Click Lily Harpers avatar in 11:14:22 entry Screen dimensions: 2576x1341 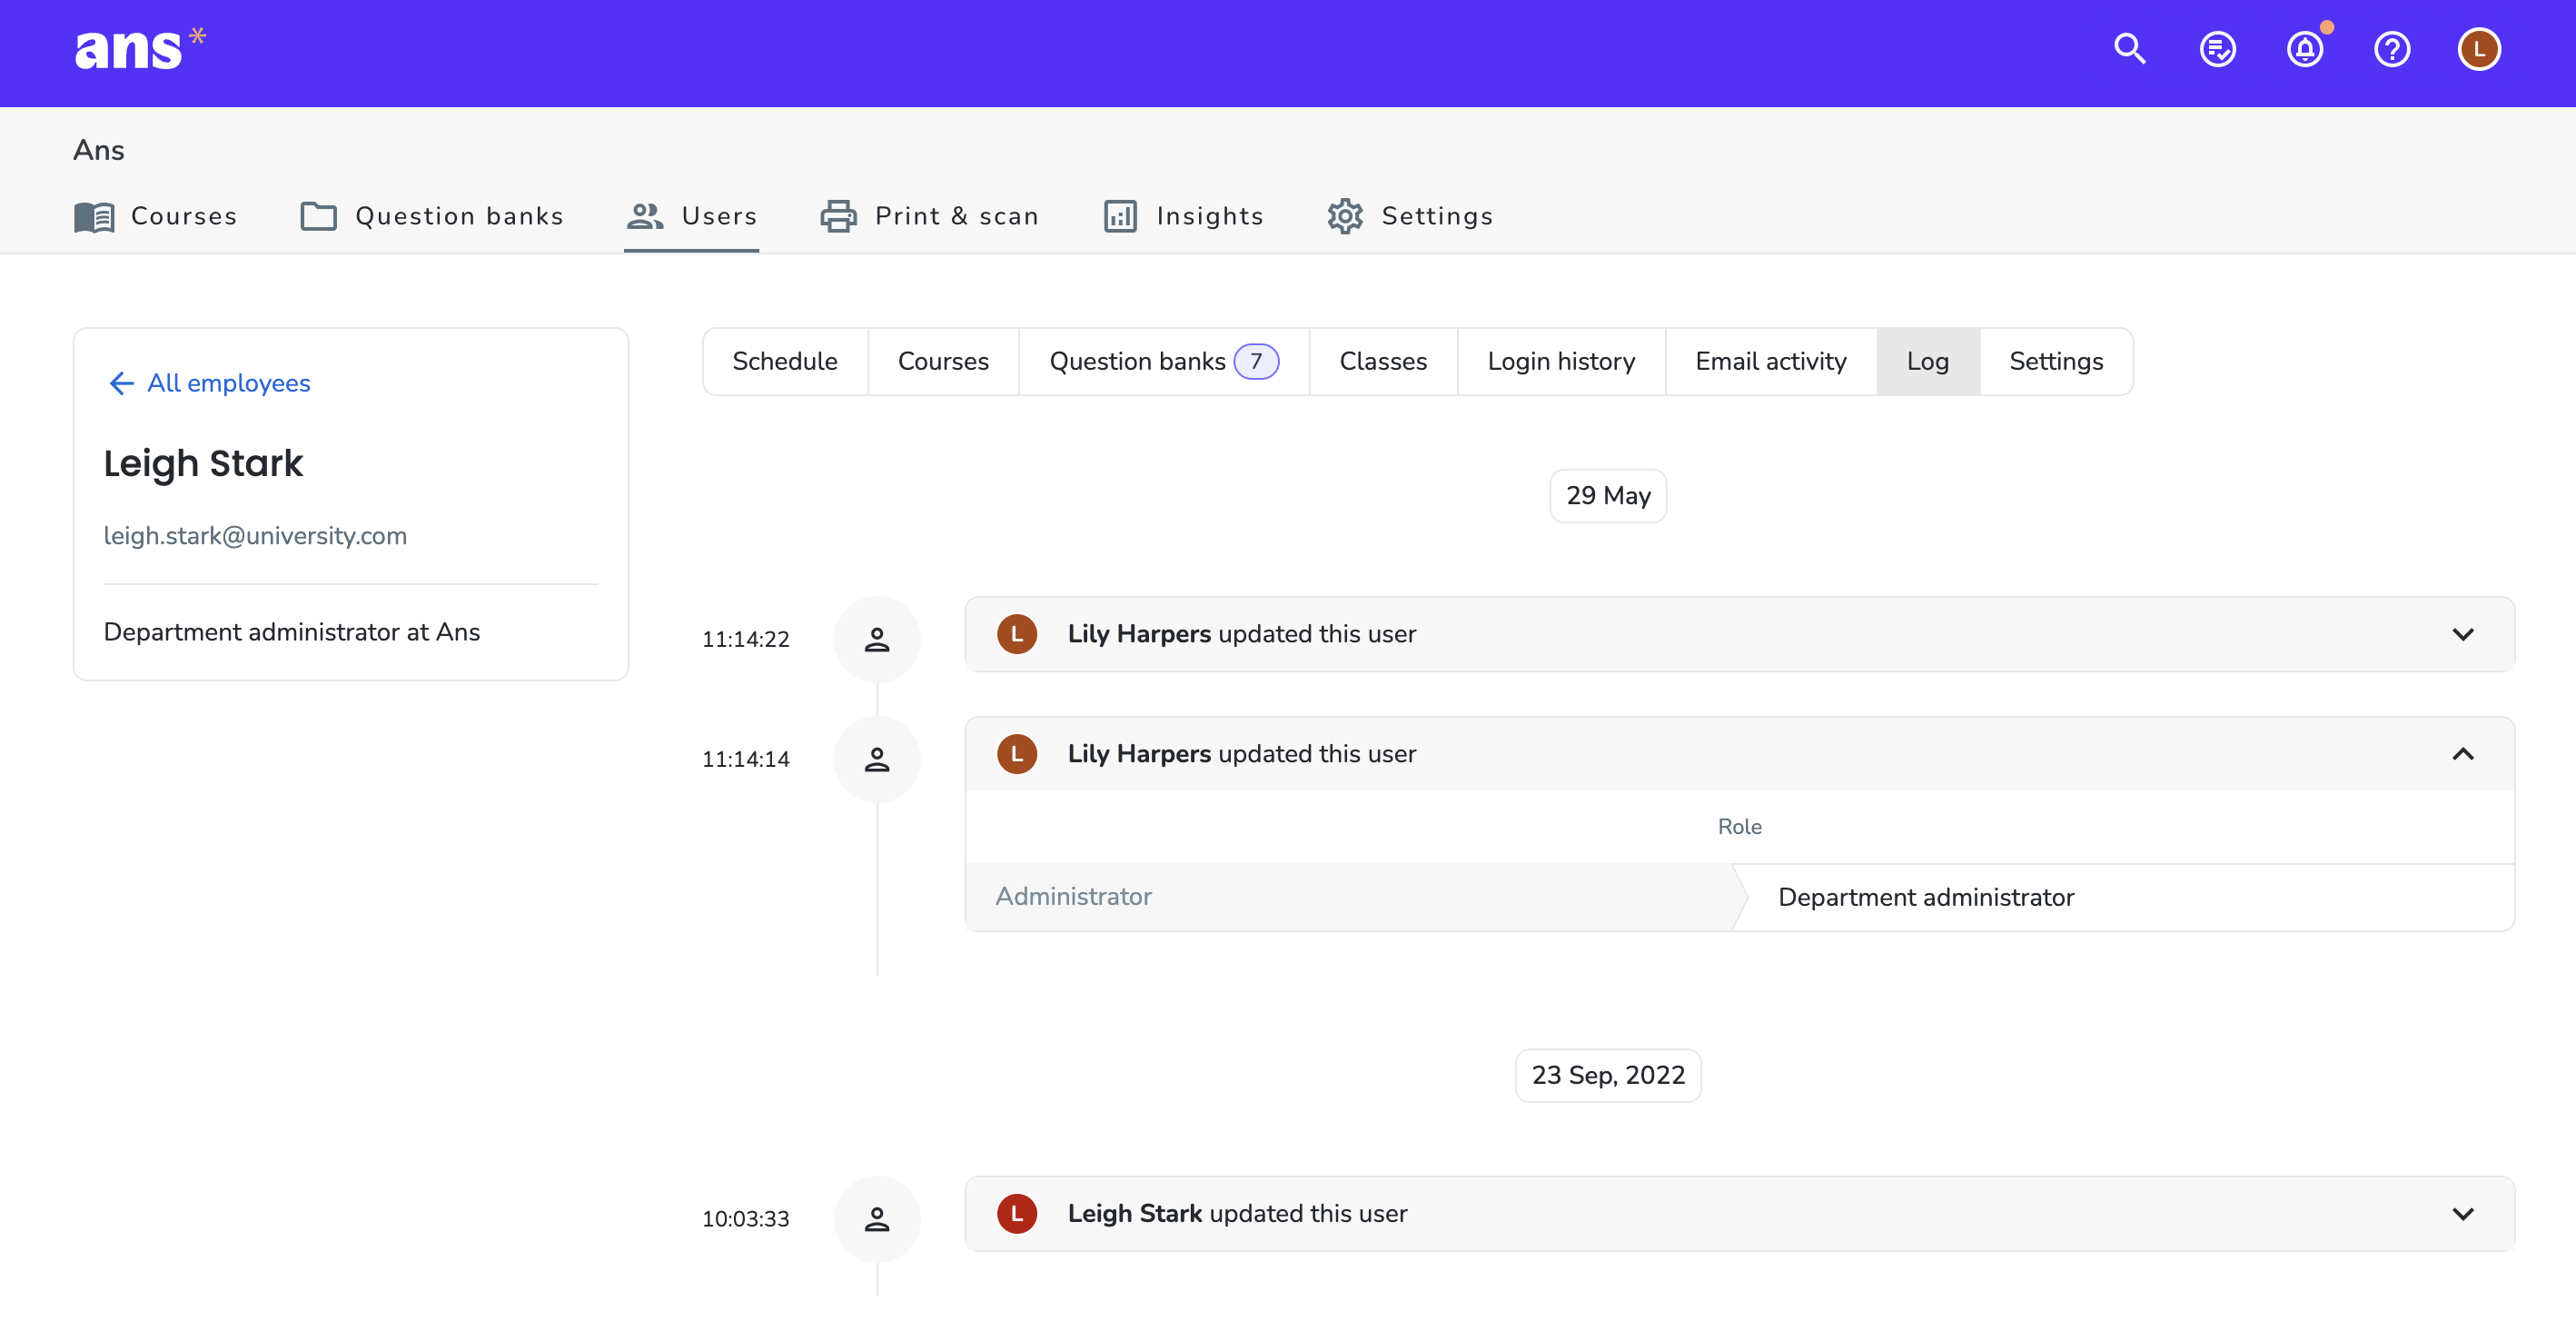coord(1017,634)
